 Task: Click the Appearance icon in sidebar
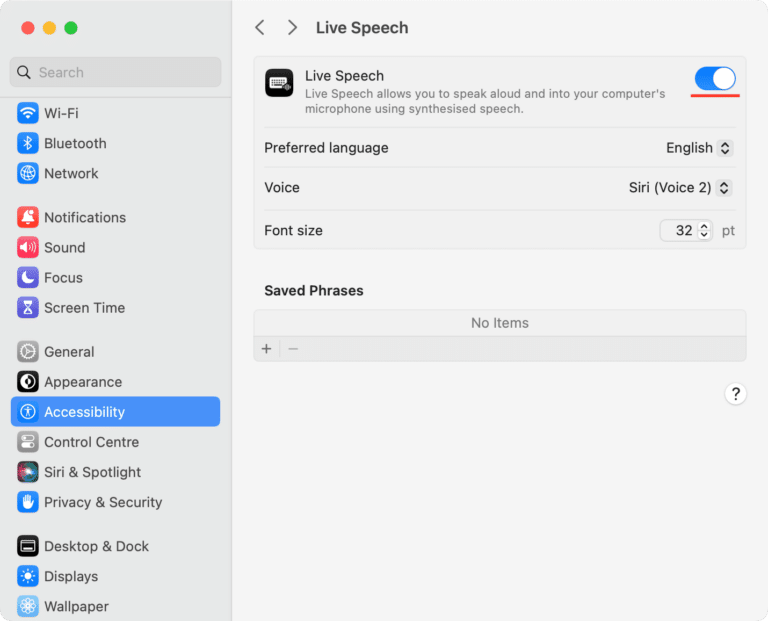tap(28, 382)
